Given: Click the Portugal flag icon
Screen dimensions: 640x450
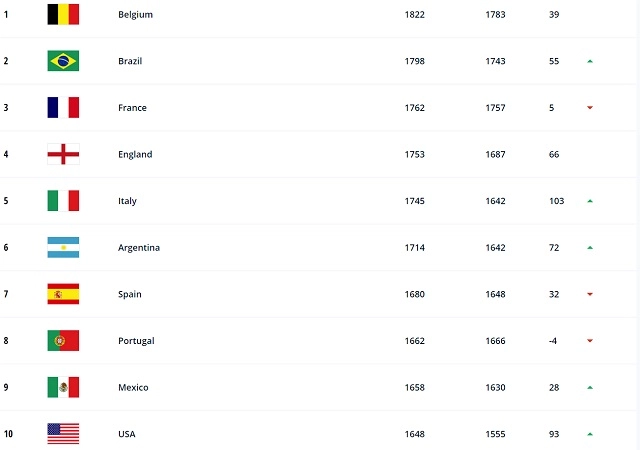Looking at the screenshot, I should 63,341.
